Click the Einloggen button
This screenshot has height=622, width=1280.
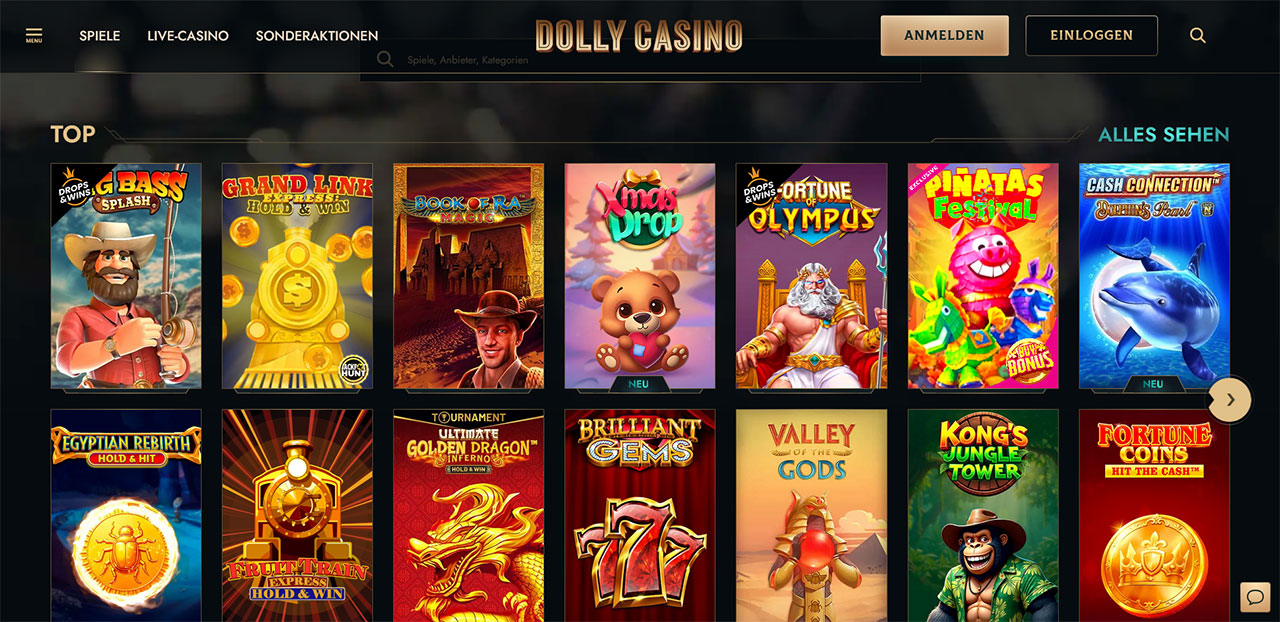click(1091, 35)
